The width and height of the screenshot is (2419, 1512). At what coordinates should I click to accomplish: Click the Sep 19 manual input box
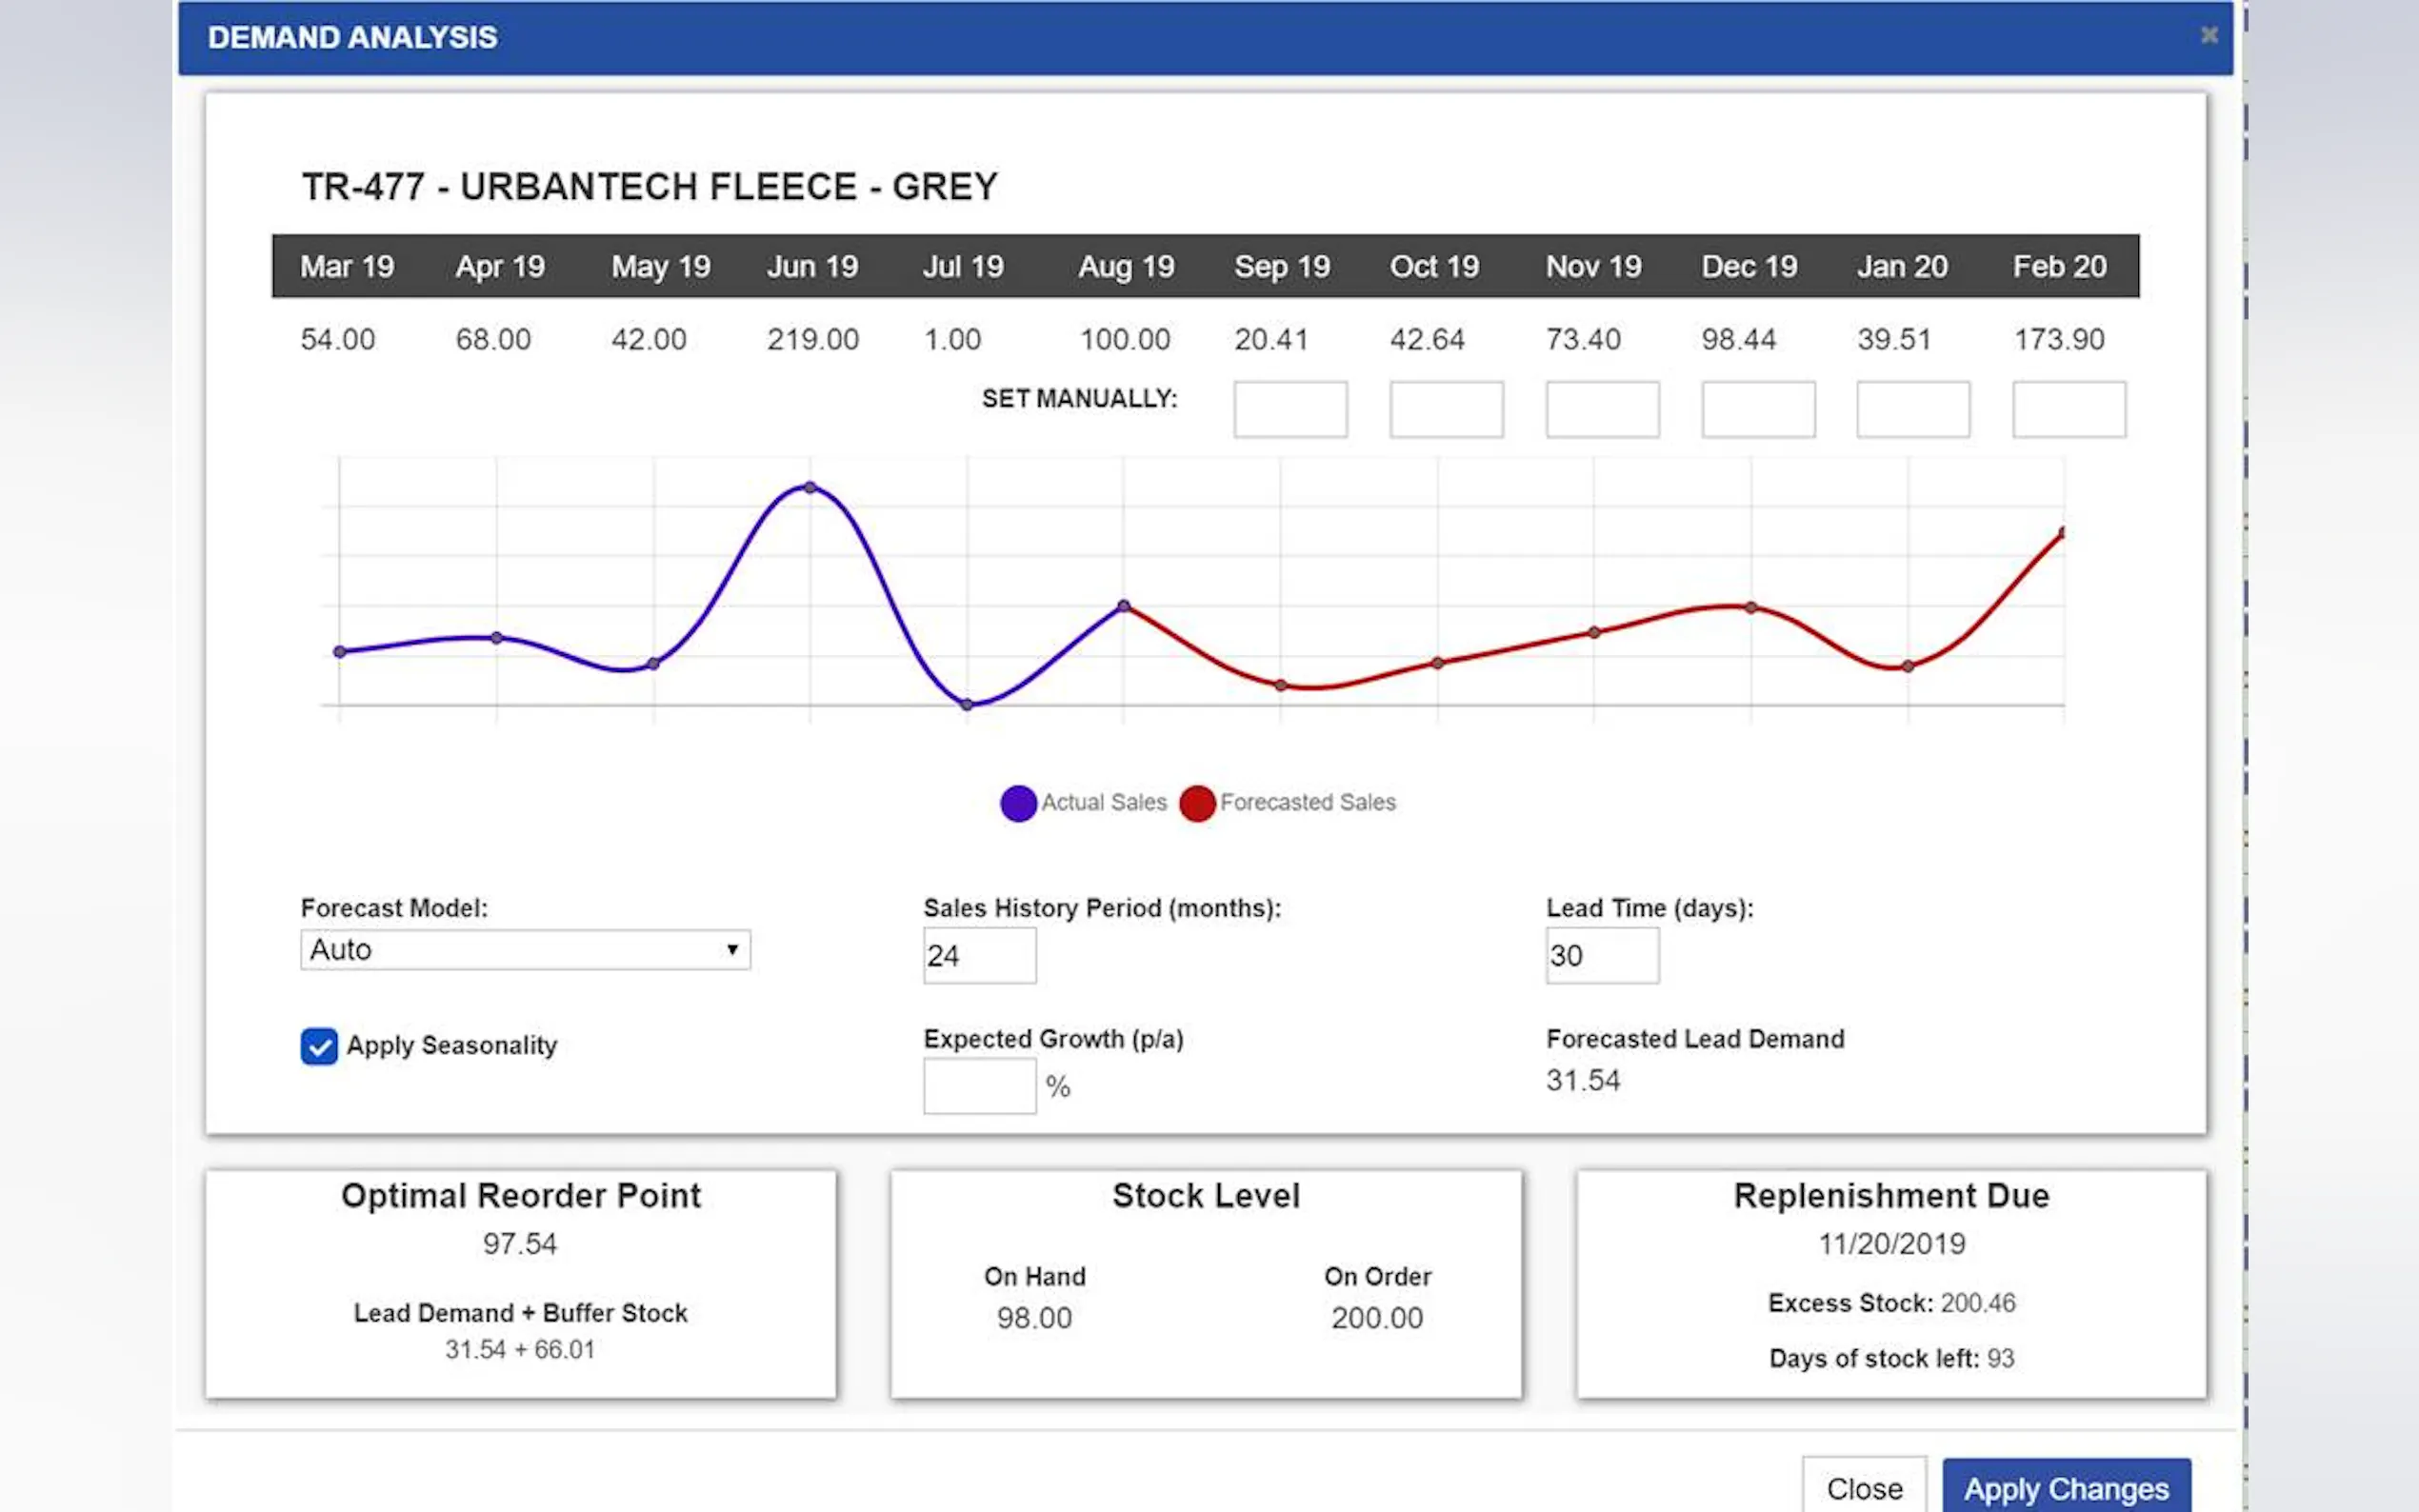pyautogui.click(x=1290, y=409)
